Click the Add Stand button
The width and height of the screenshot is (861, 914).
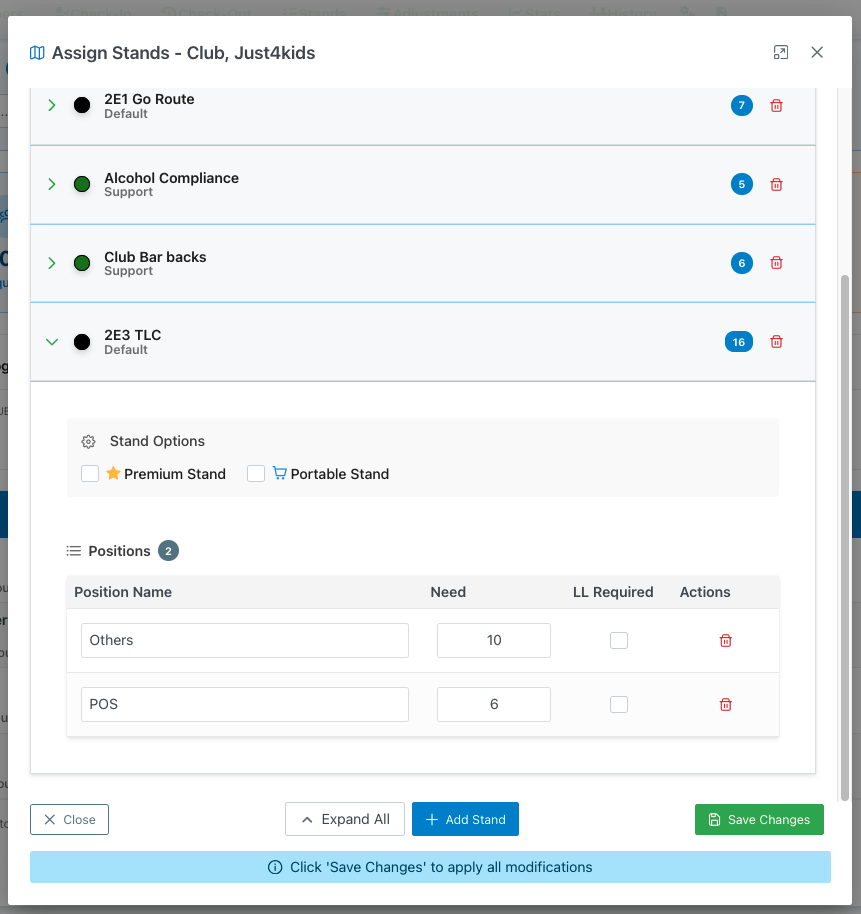tap(465, 820)
